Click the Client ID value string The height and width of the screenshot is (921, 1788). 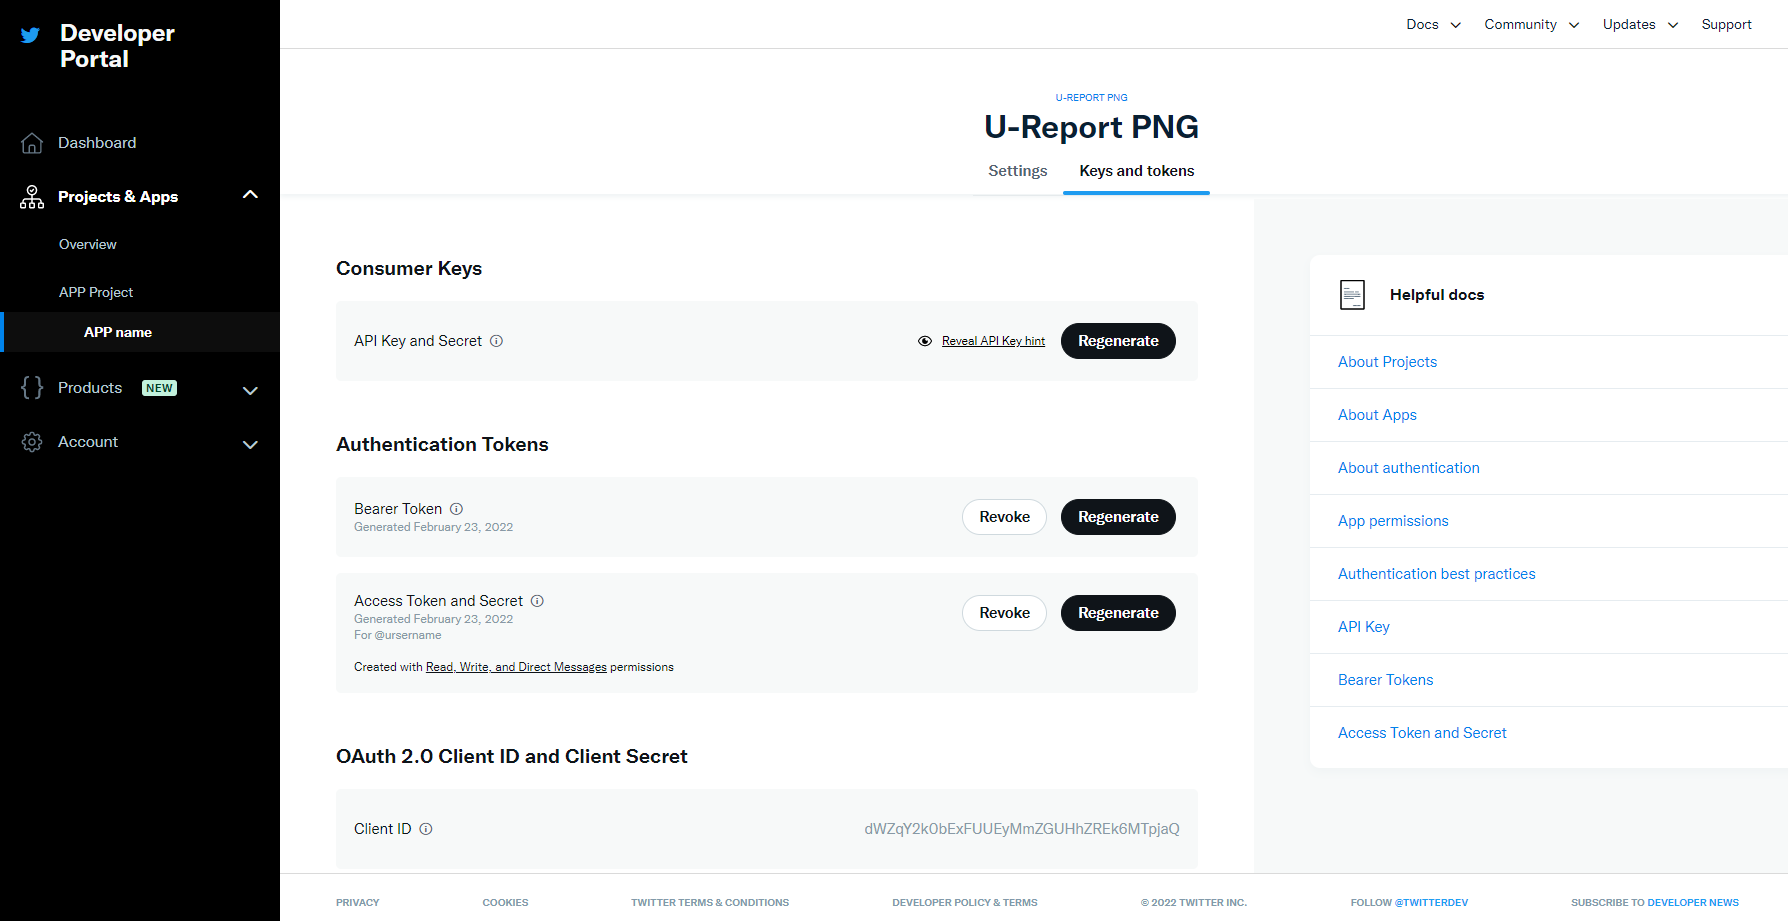click(x=1022, y=829)
